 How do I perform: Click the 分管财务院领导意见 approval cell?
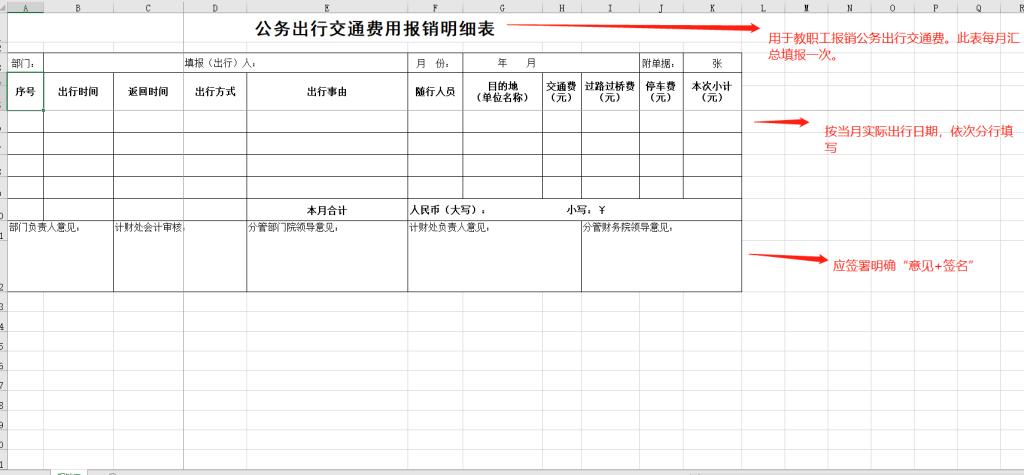point(661,257)
